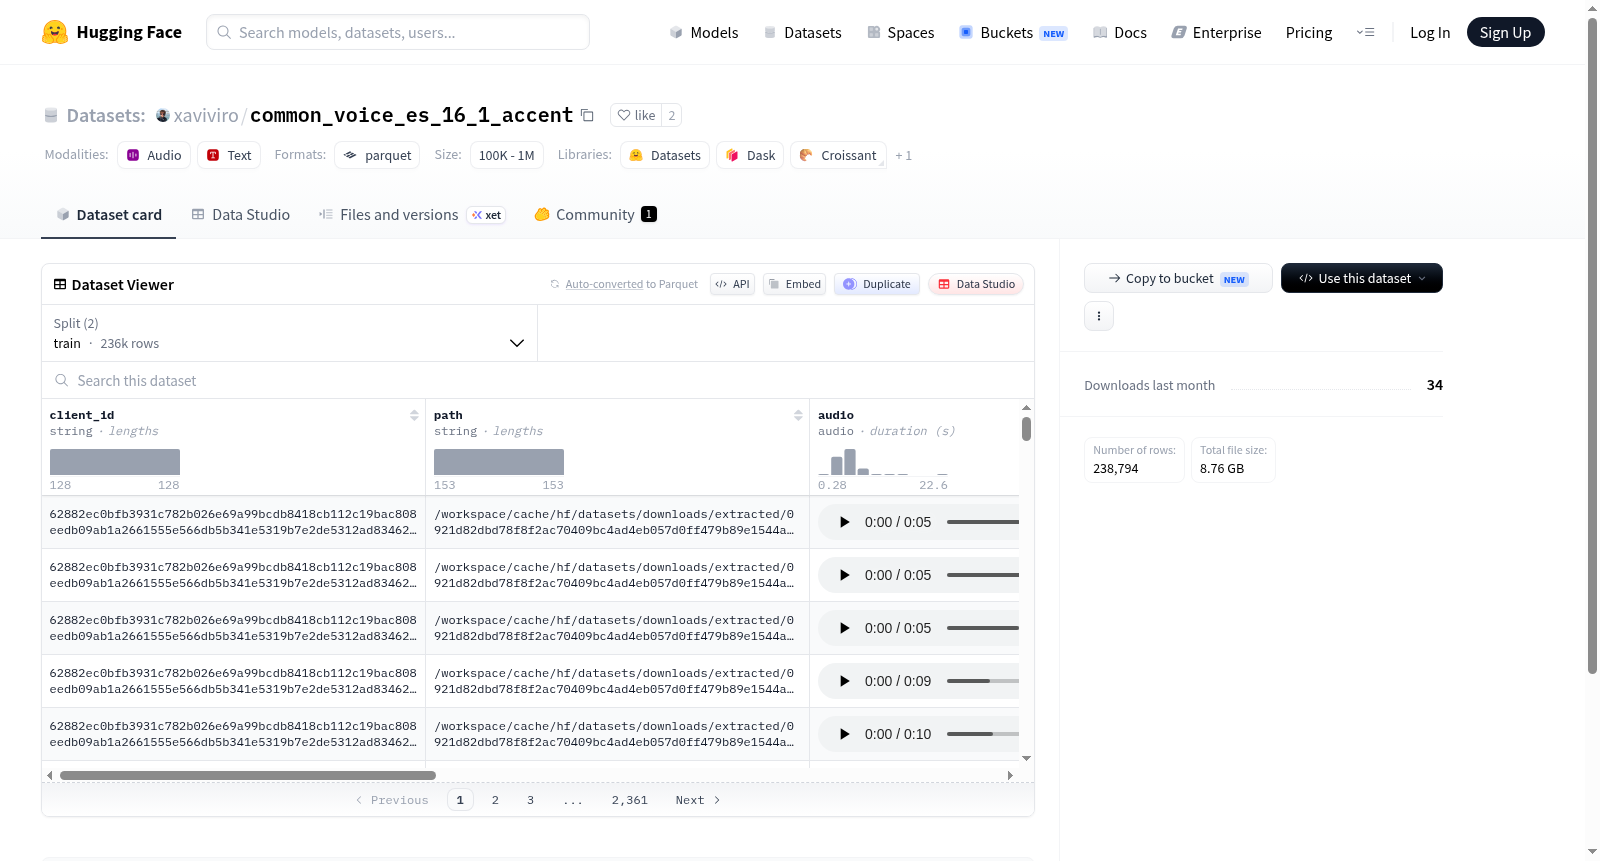Navigate to Spaces
The height and width of the screenshot is (861, 1600).
900,33
